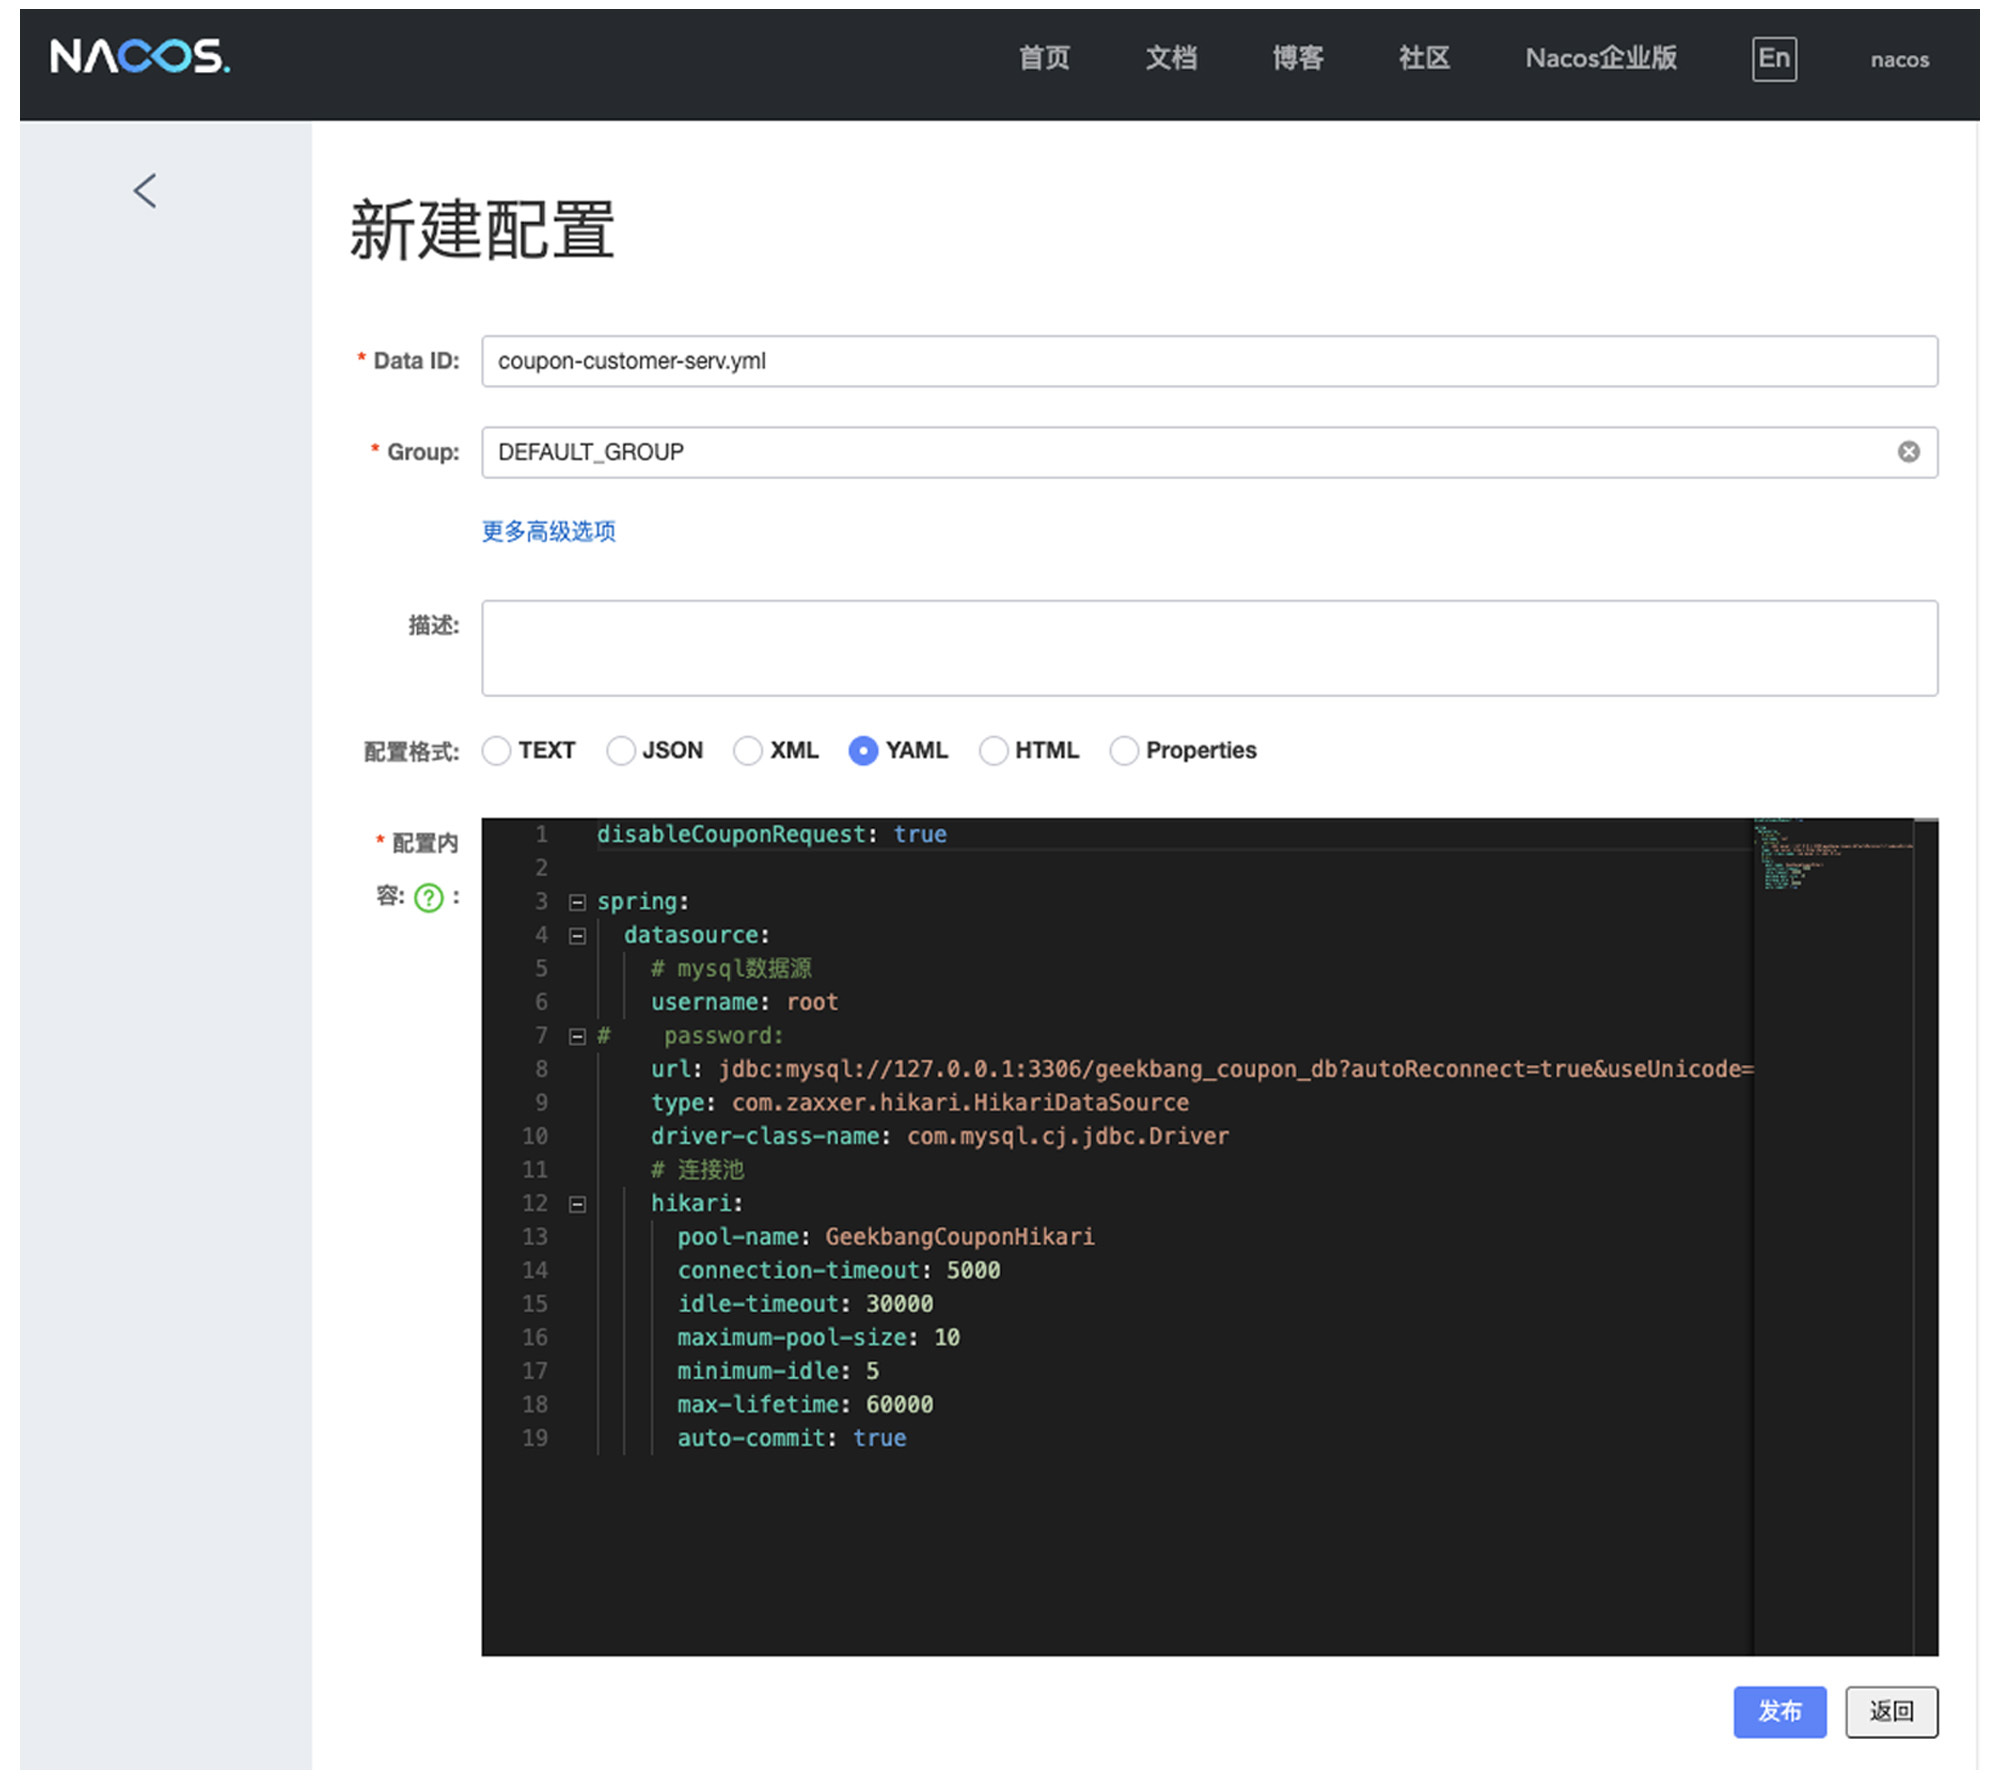
Task: Select JSON configuration format
Action: tap(621, 750)
